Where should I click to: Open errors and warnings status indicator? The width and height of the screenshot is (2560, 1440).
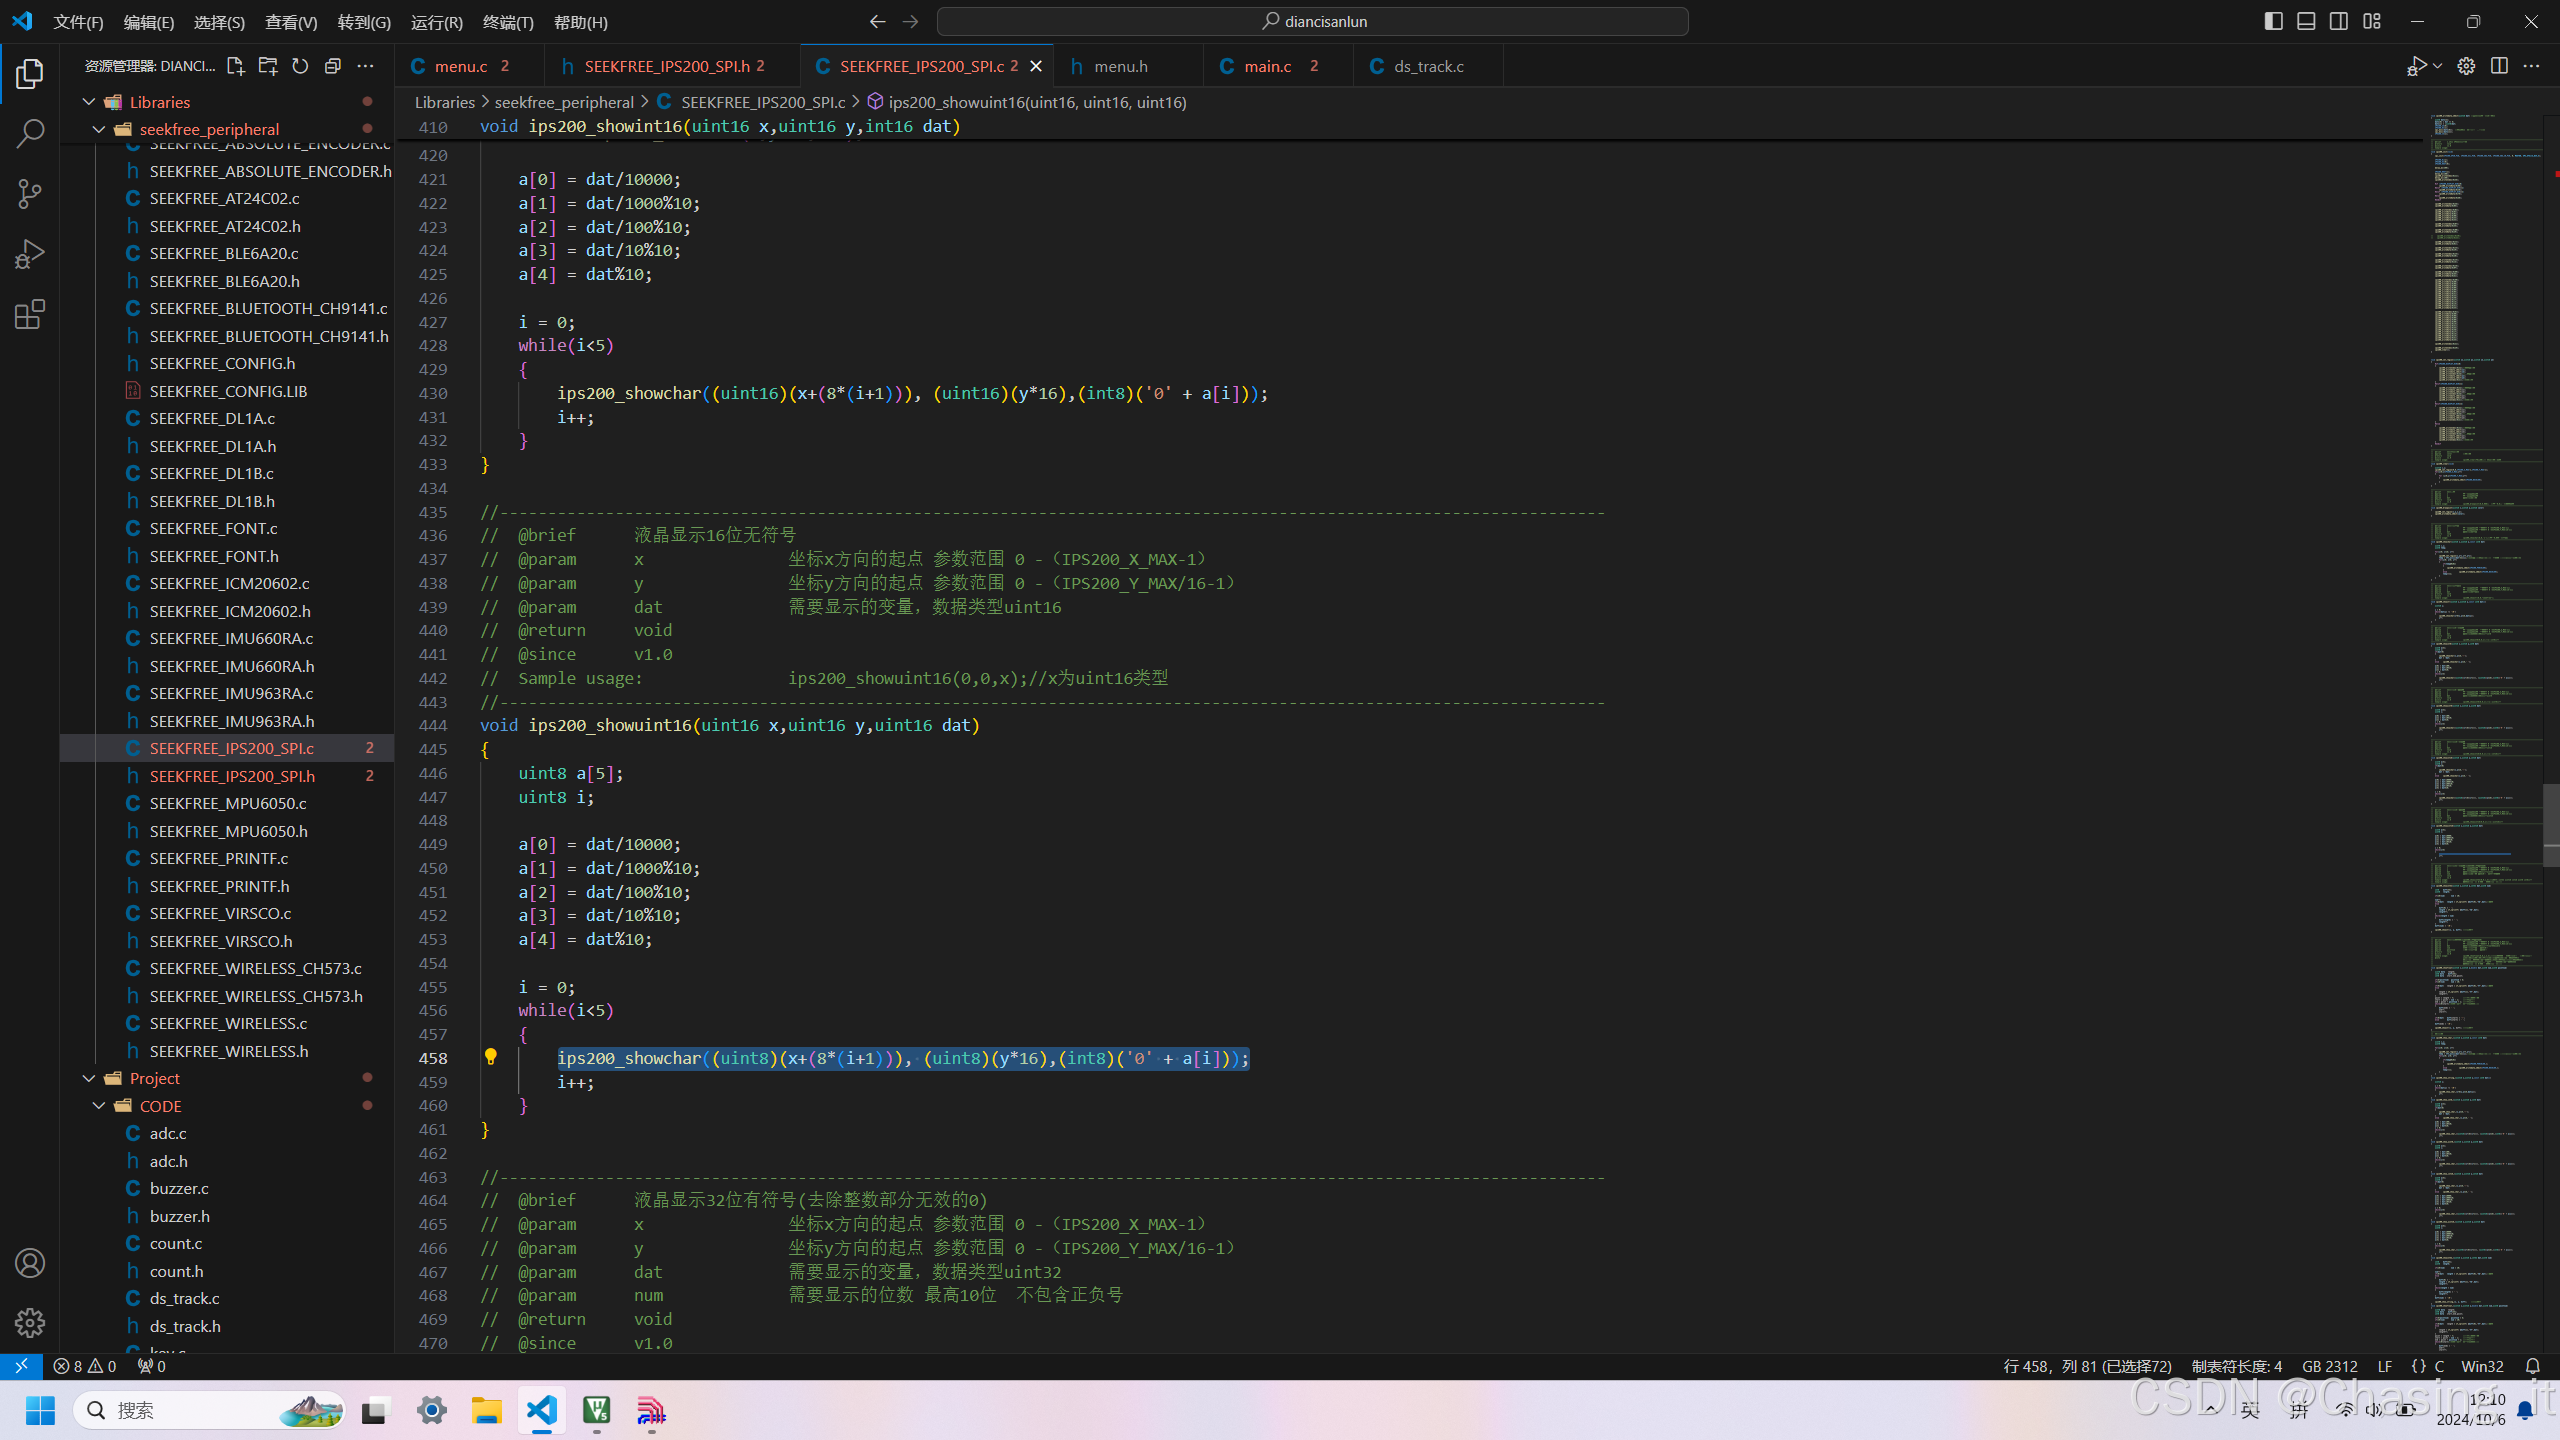(x=85, y=1366)
